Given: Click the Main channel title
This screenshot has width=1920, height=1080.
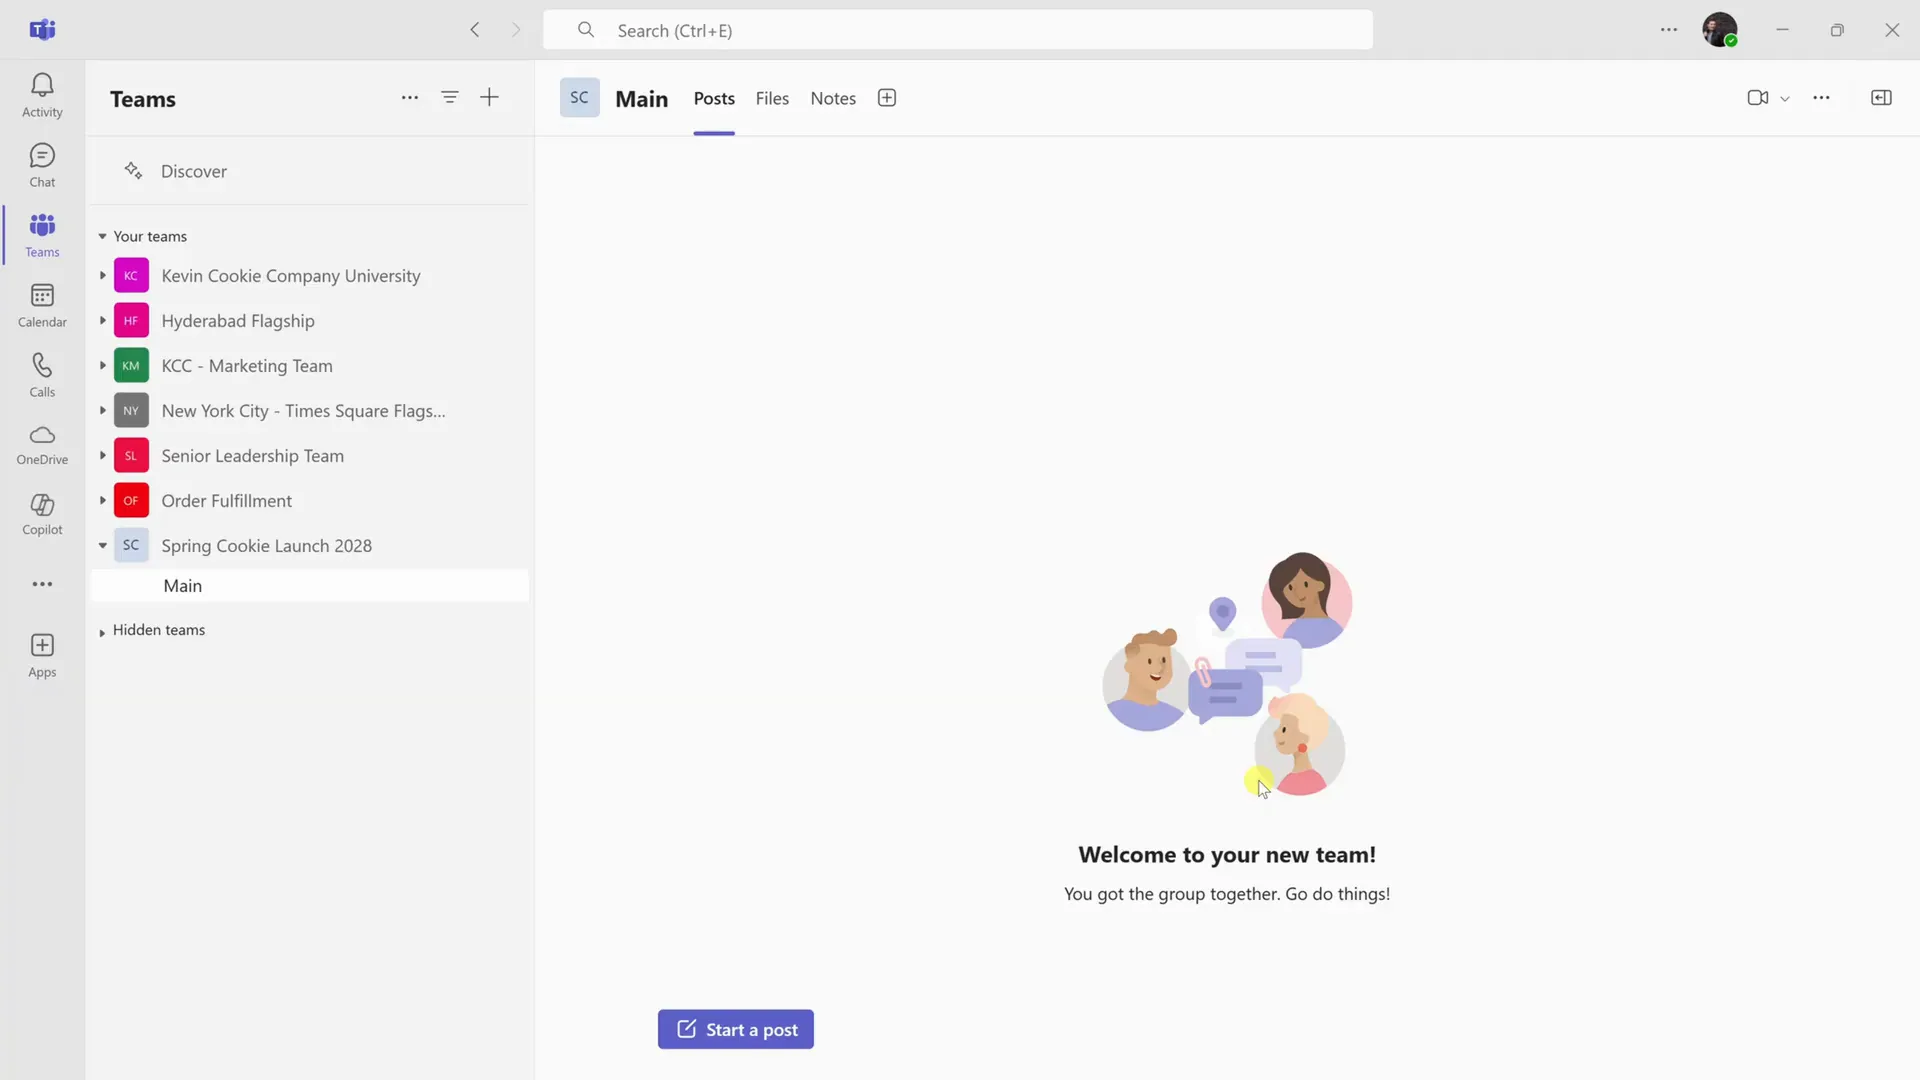Looking at the screenshot, I should 642,99.
